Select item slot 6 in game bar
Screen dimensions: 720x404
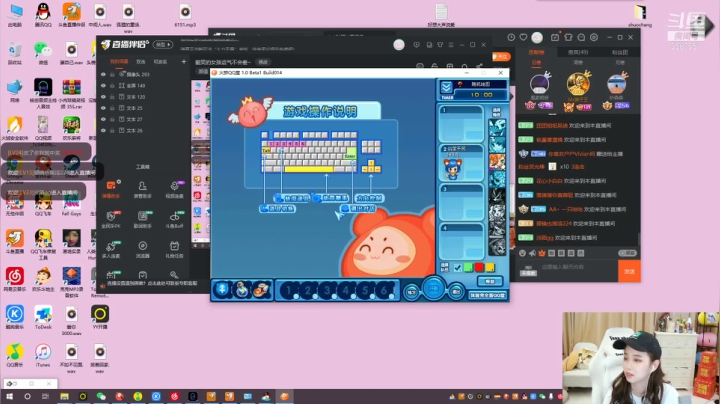point(384,290)
